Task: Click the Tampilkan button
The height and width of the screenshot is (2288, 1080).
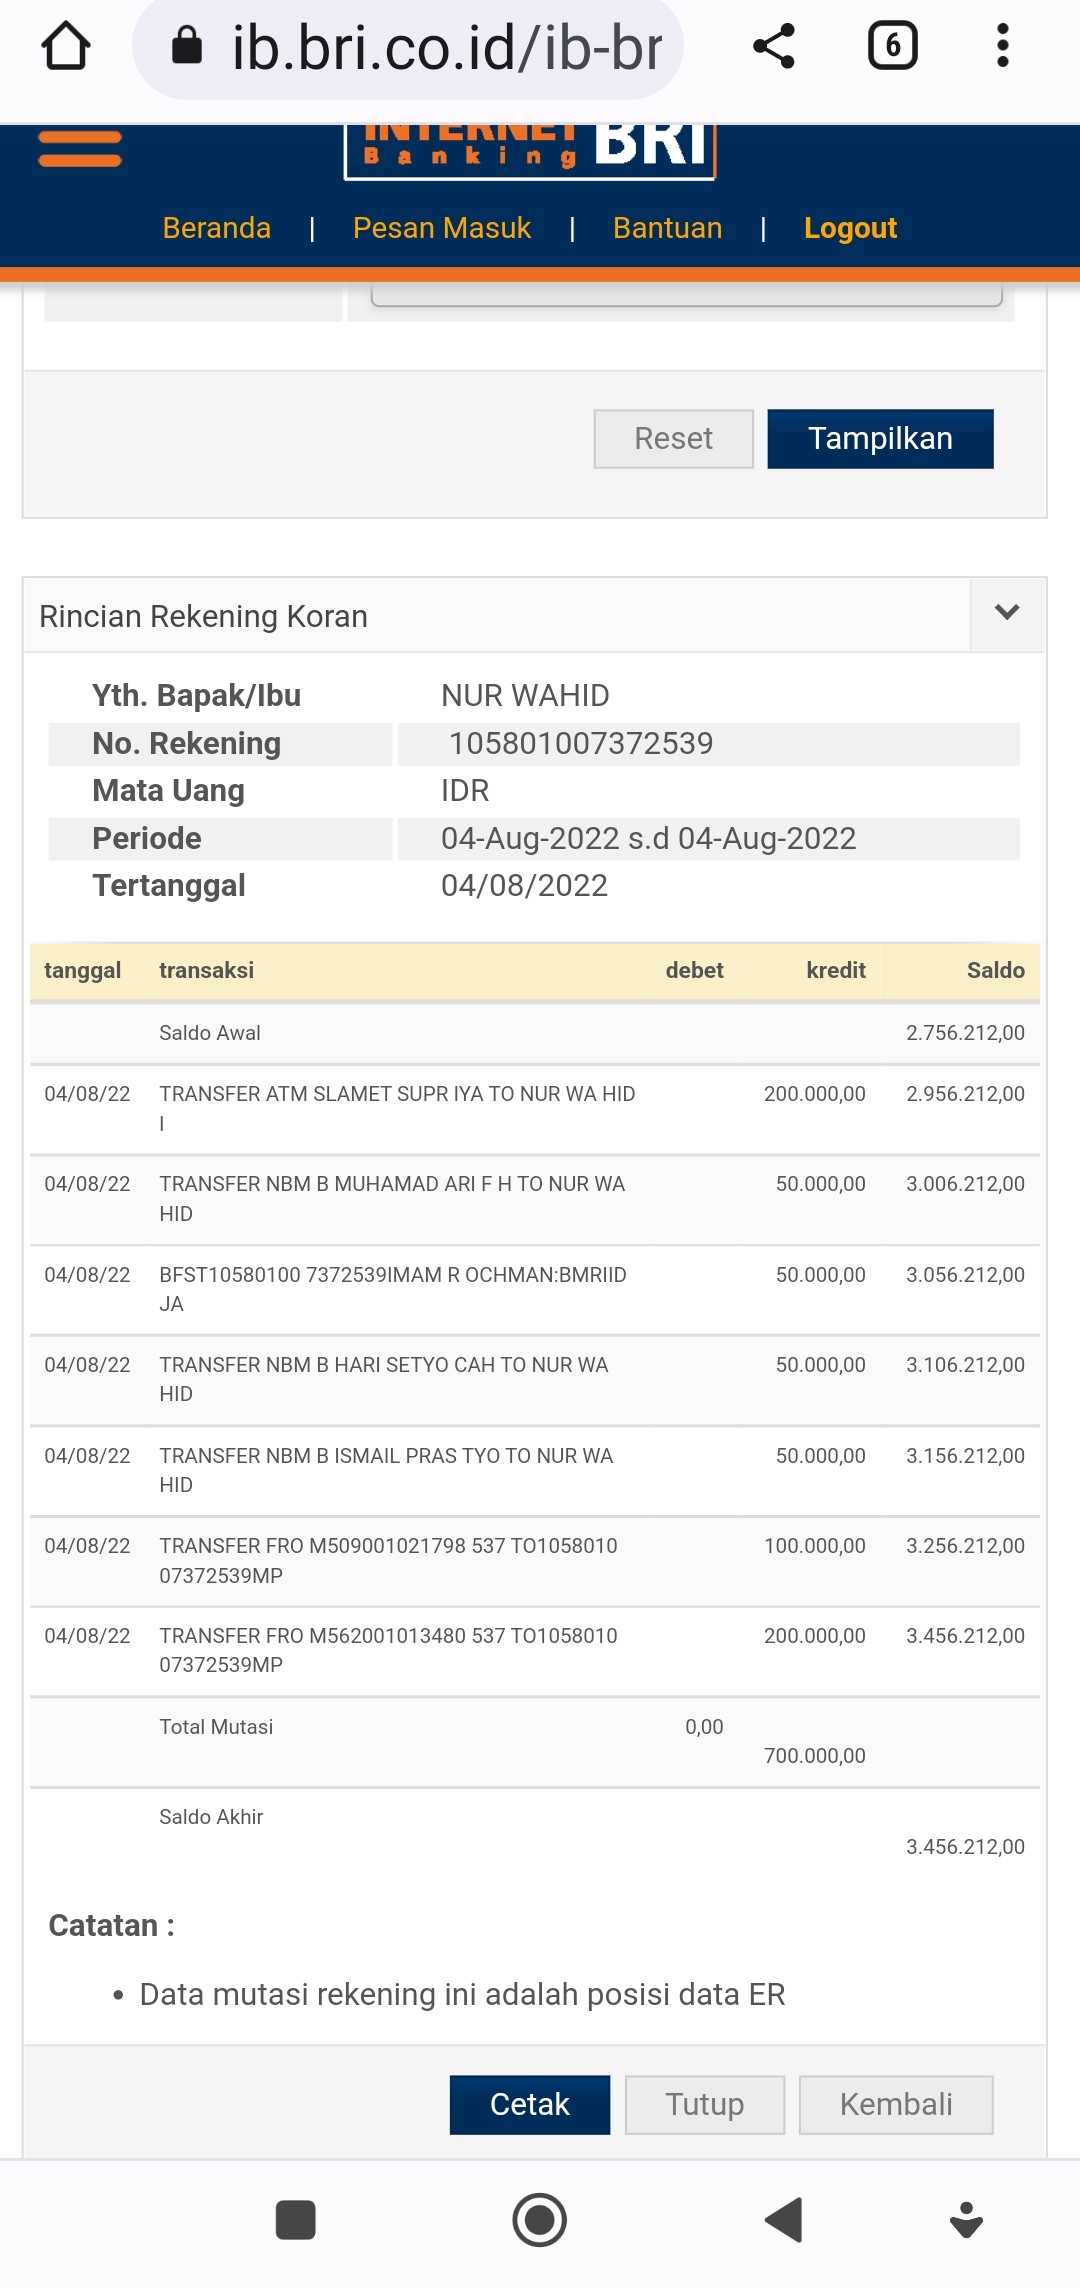Action: [x=880, y=439]
